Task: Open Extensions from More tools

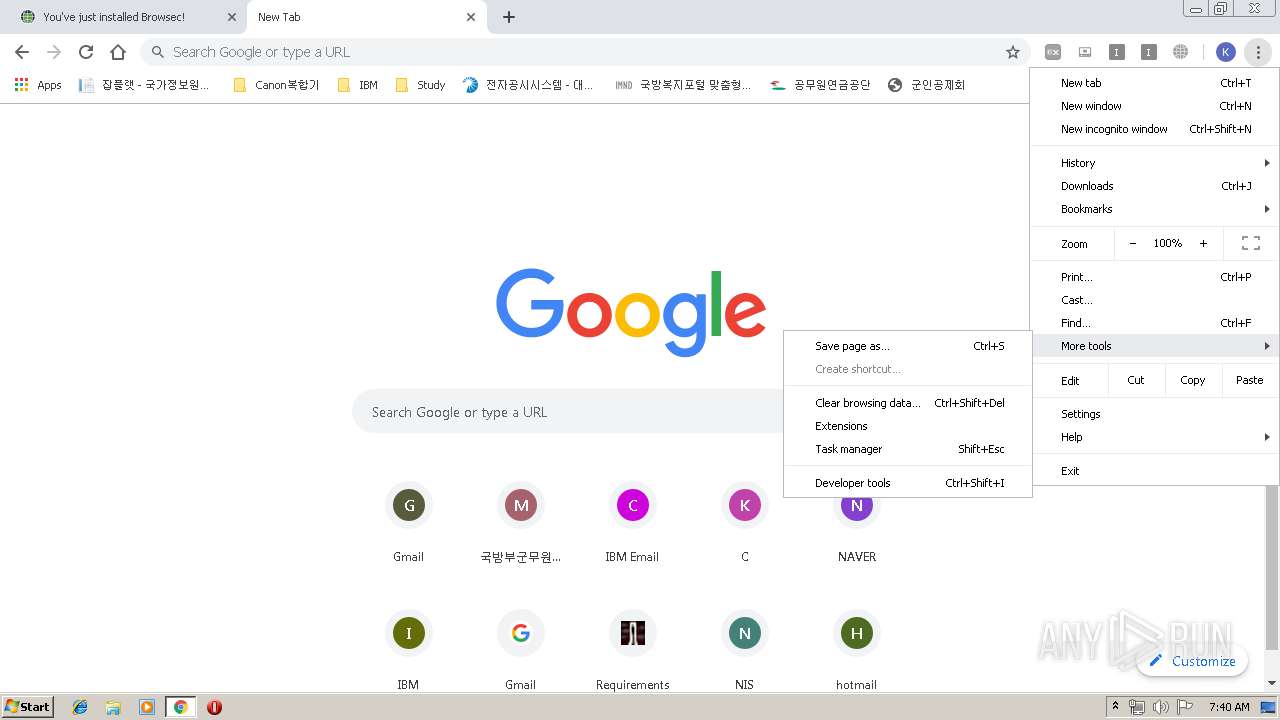Action: 908,426
